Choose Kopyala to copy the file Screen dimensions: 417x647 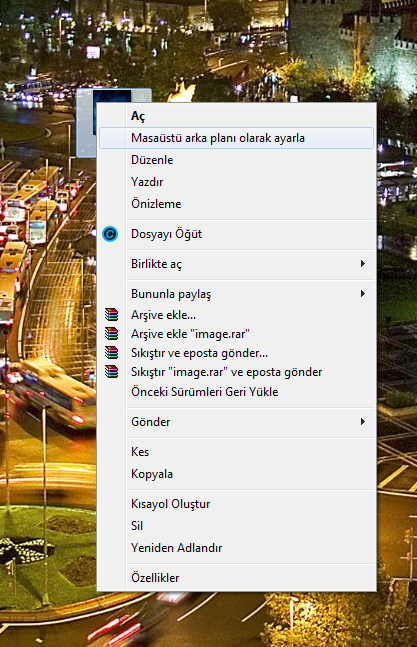236,474
